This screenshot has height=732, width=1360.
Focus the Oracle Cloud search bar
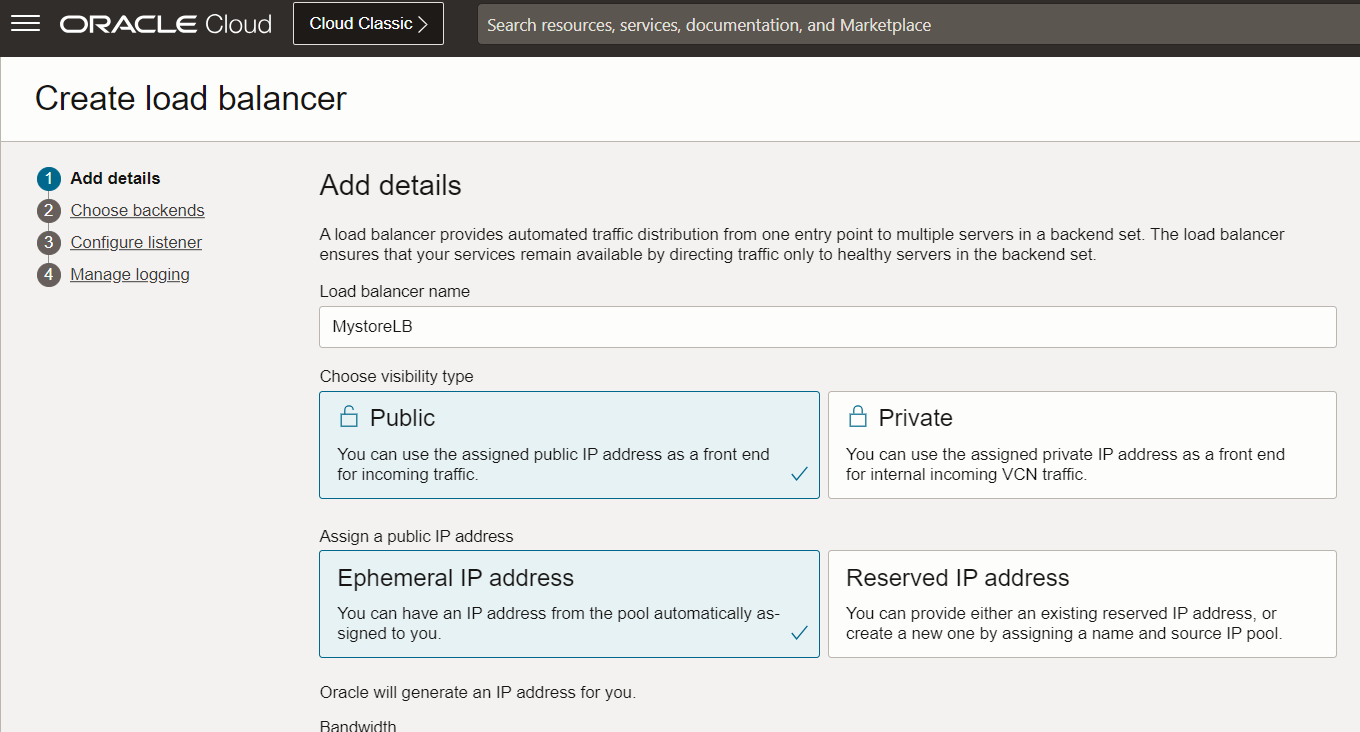click(x=918, y=25)
